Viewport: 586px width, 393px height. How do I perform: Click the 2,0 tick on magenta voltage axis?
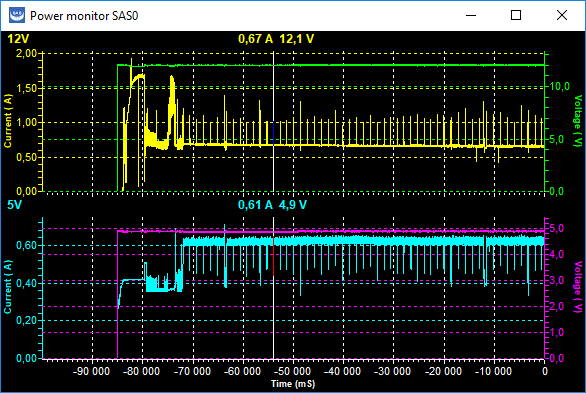[557, 306]
